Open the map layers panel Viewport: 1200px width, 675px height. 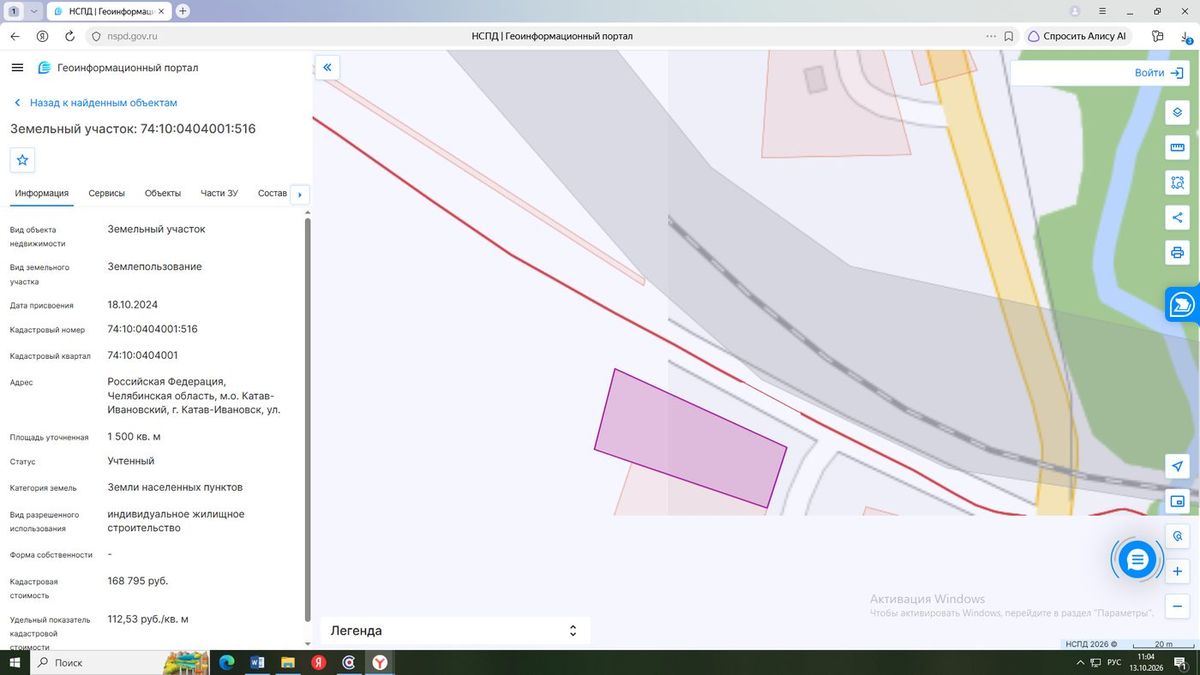tap(1177, 112)
